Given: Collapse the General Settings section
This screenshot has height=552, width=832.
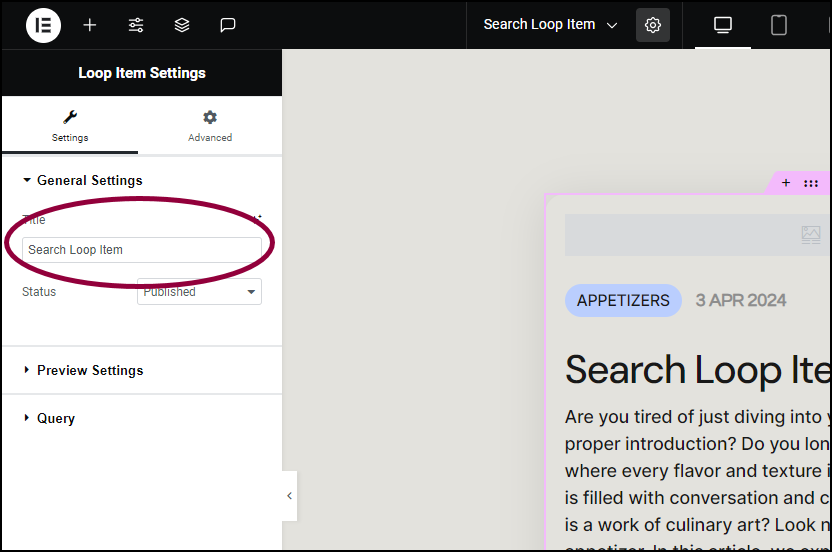Looking at the screenshot, I should coord(82,180).
